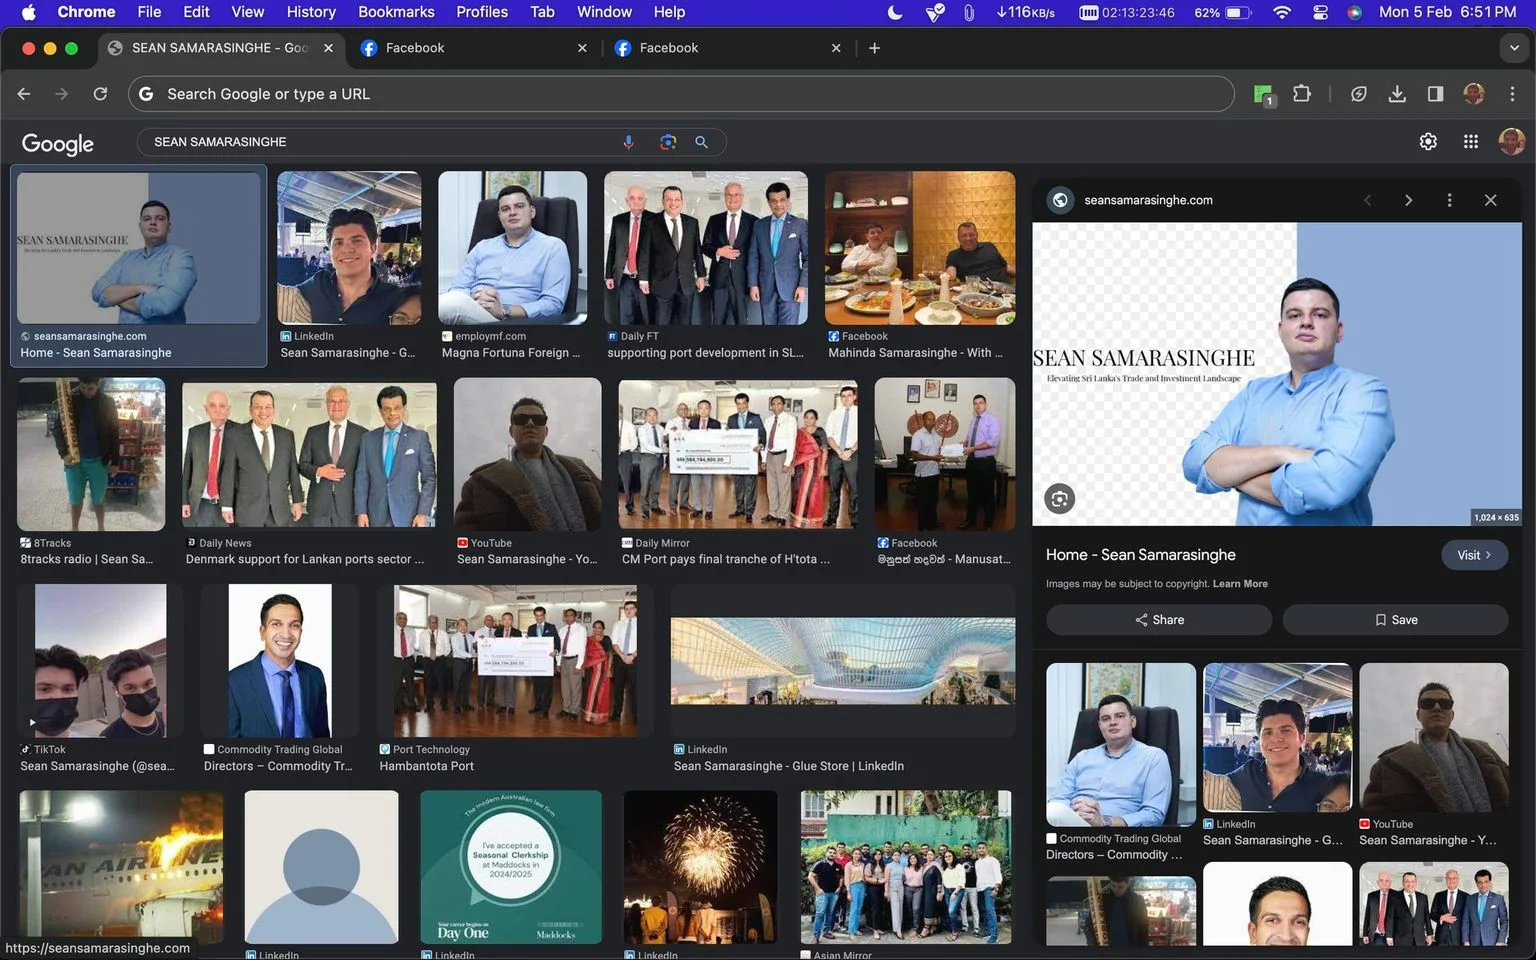Screen dimensions: 1536x960
Task: Click the forward navigation arrow
Action: tap(62, 94)
